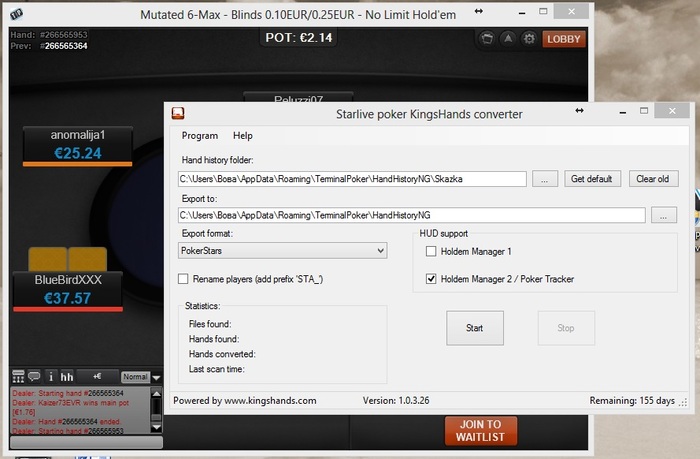This screenshot has height=459, width=700.
Task: Click the chat text input field
Action: [86, 442]
